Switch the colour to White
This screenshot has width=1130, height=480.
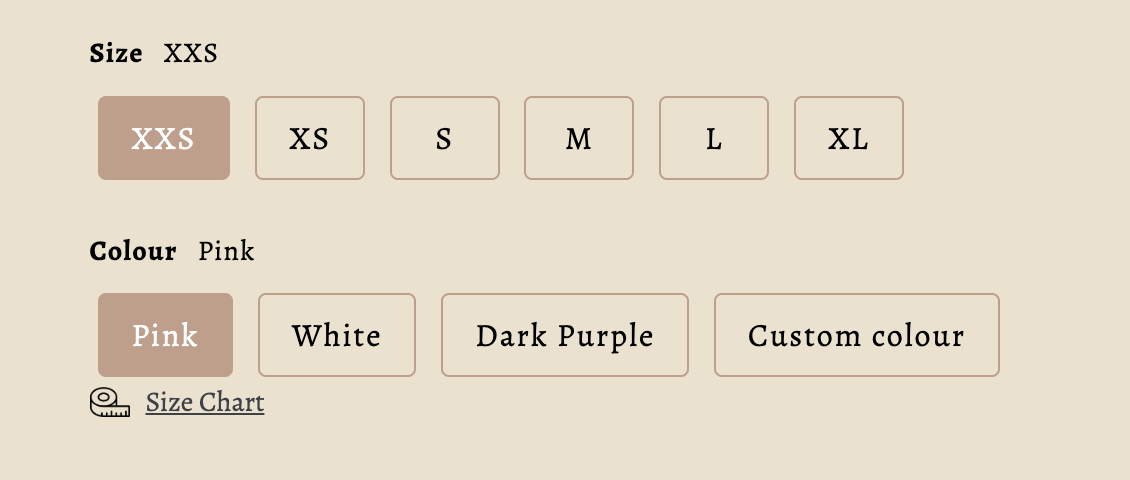337,335
